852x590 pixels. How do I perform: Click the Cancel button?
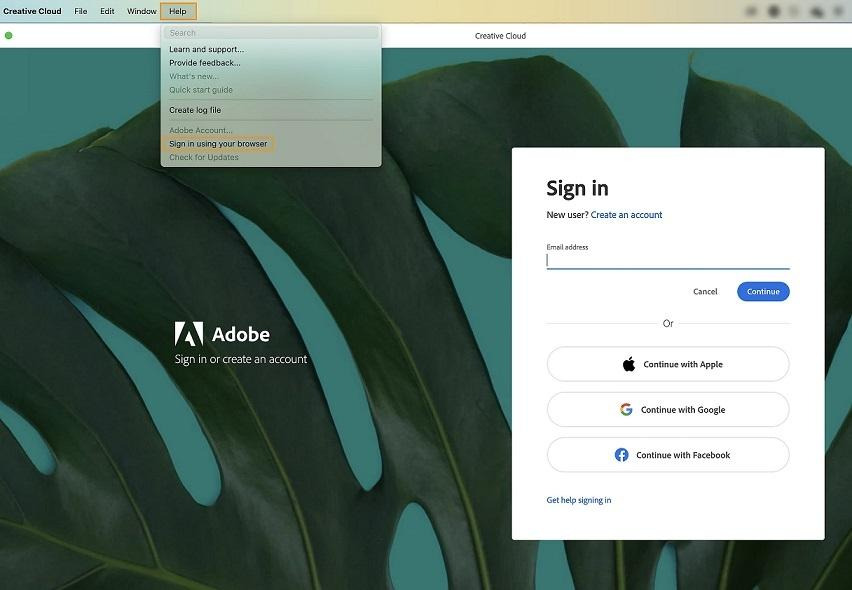[x=705, y=292]
